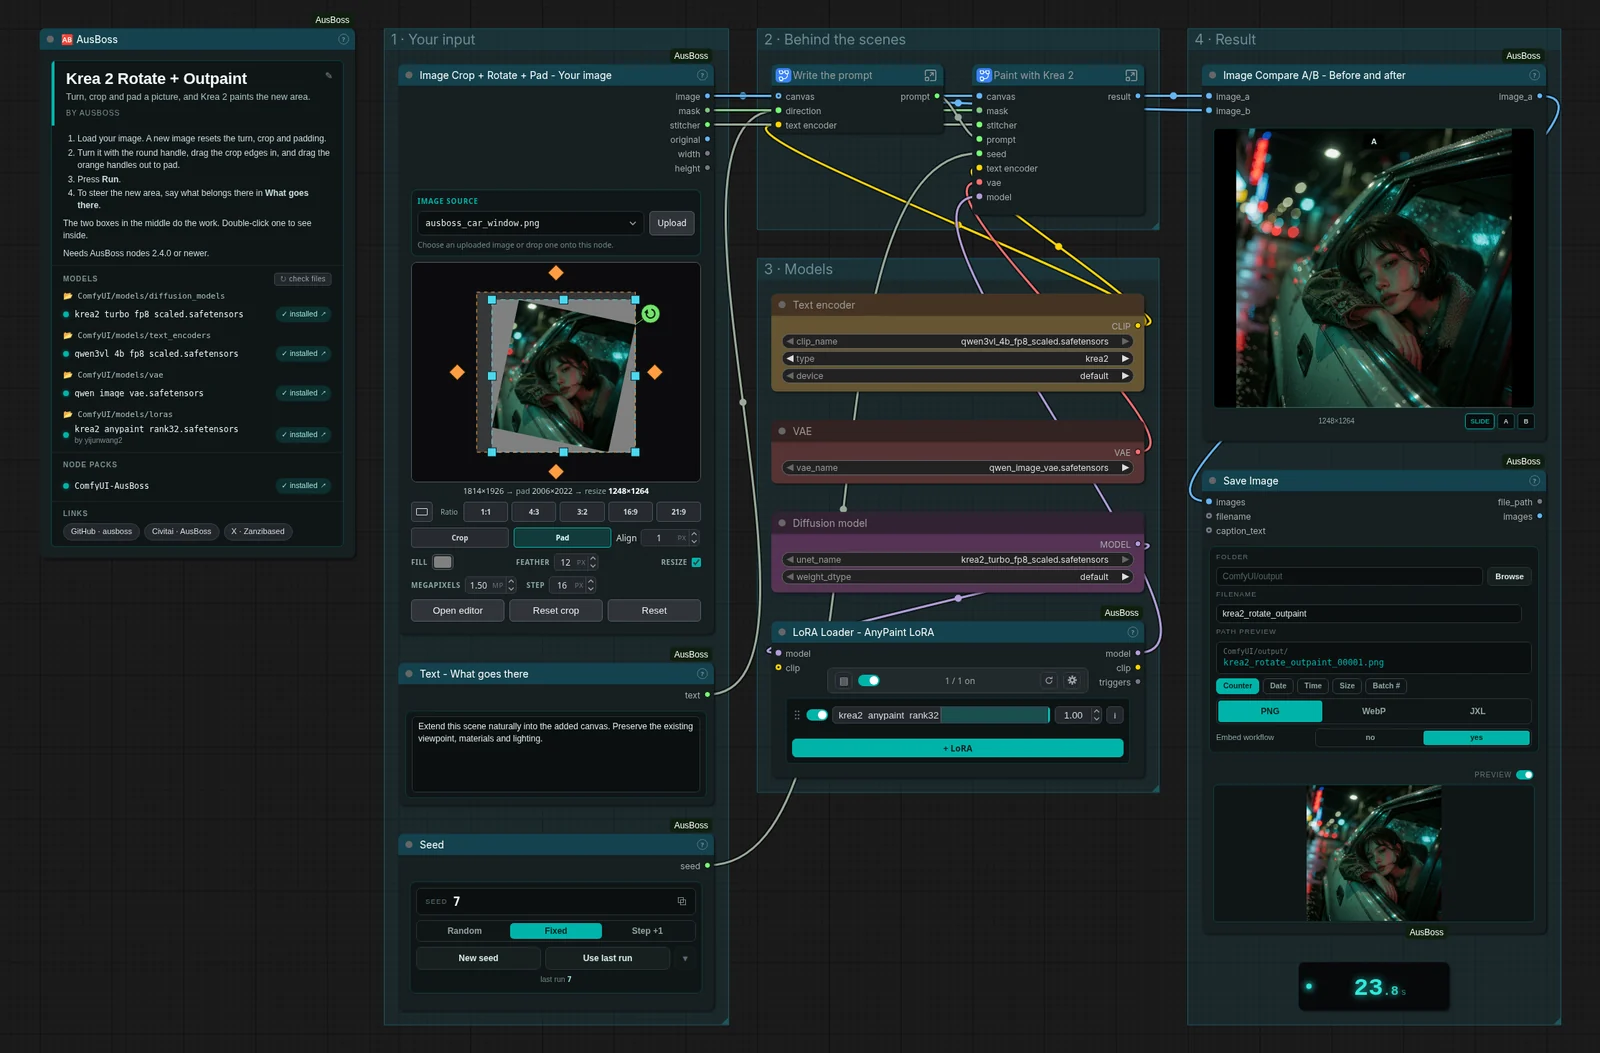Click the drag grip on krea2 anypaint row
1600x1053 pixels.
point(797,715)
